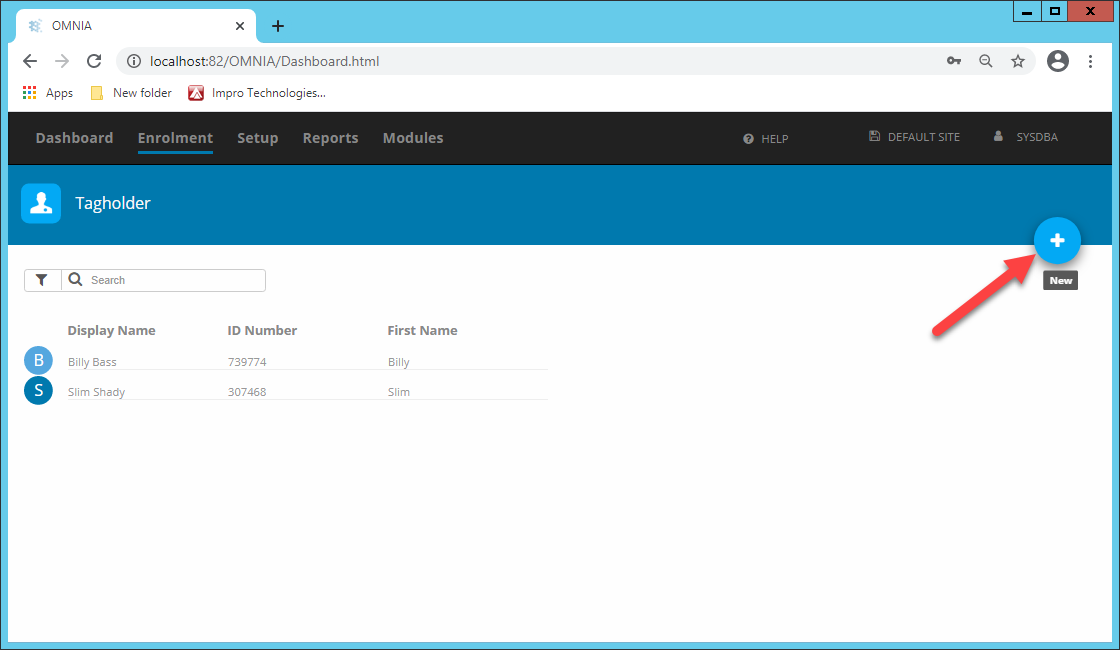Click the zoom magnifier icon in address bar
The width and height of the screenshot is (1120, 650).
coord(986,61)
